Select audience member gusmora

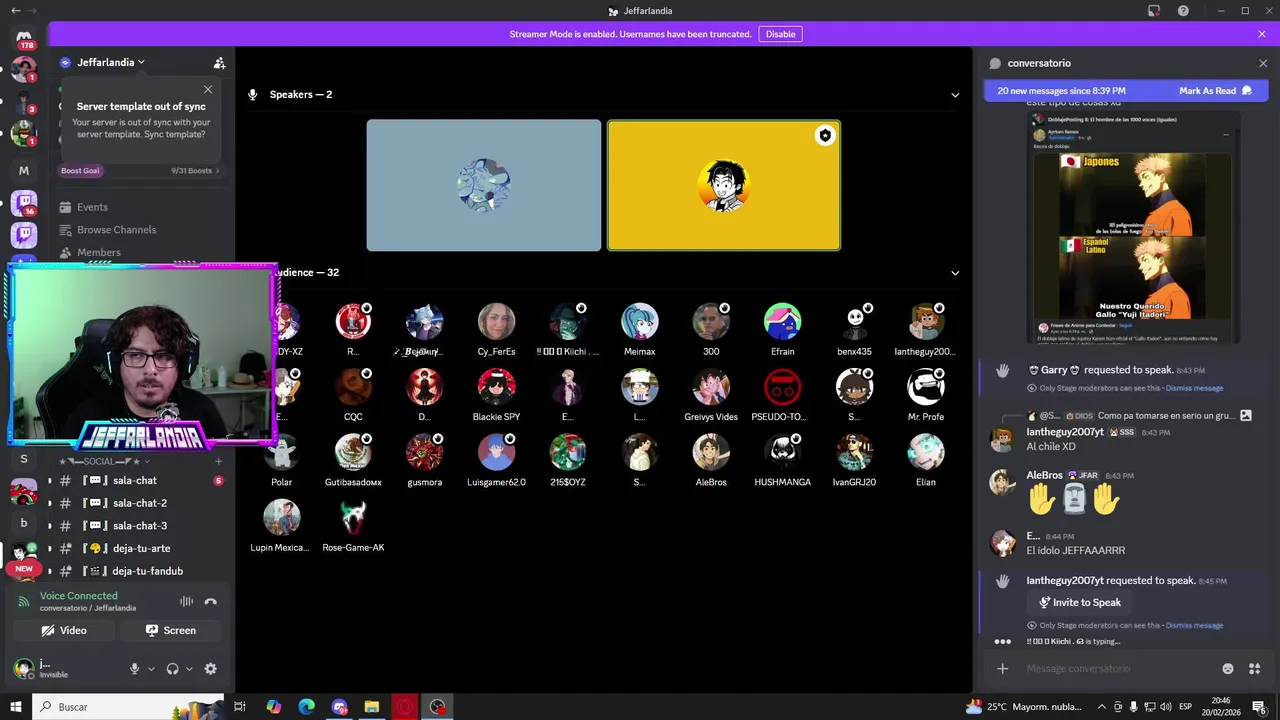pyautogui.click(x=424, y=460)
